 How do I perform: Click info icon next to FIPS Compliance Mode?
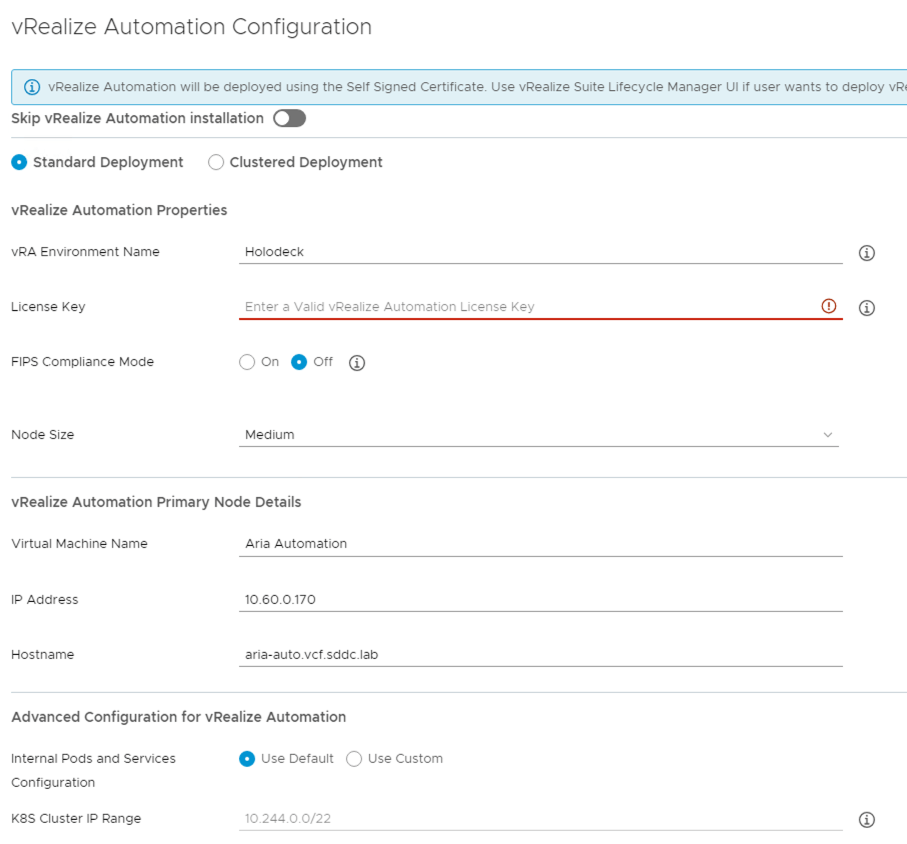pyautogui.click(x=357, y=363)
